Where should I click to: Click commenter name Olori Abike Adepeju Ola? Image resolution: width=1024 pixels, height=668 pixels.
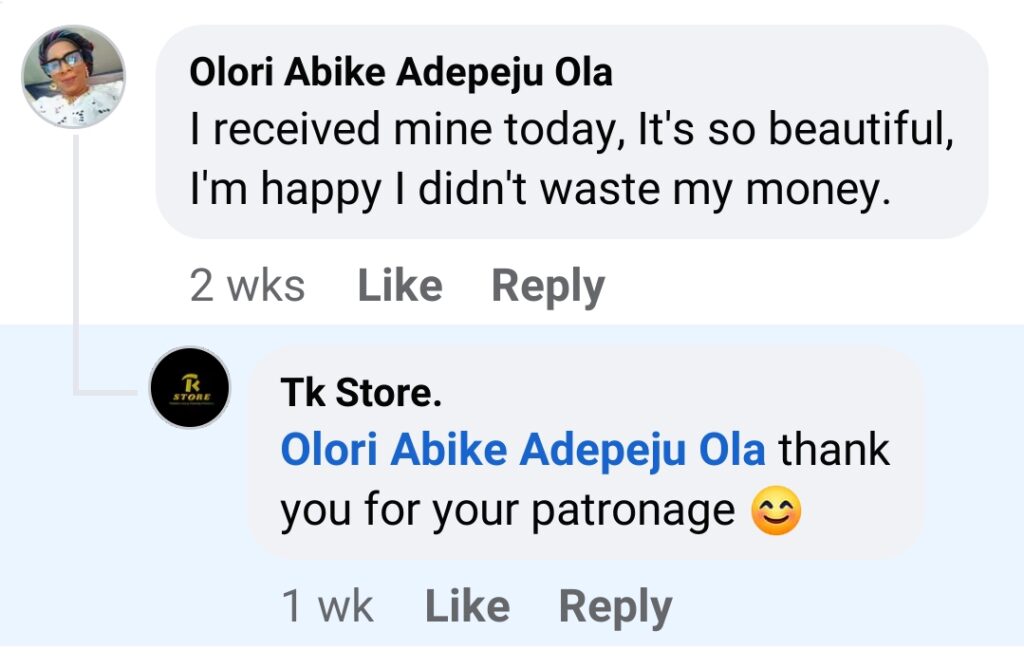click(x=401, y=73)
